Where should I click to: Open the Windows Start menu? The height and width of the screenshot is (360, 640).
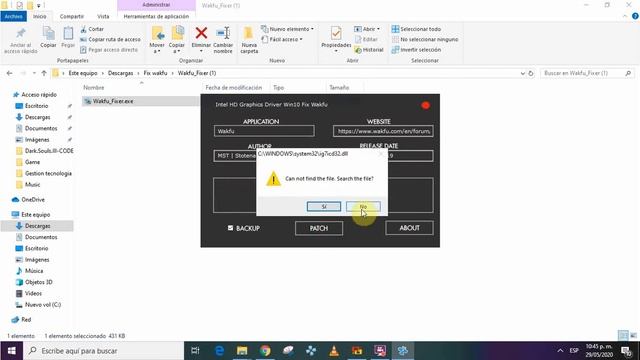11,351
